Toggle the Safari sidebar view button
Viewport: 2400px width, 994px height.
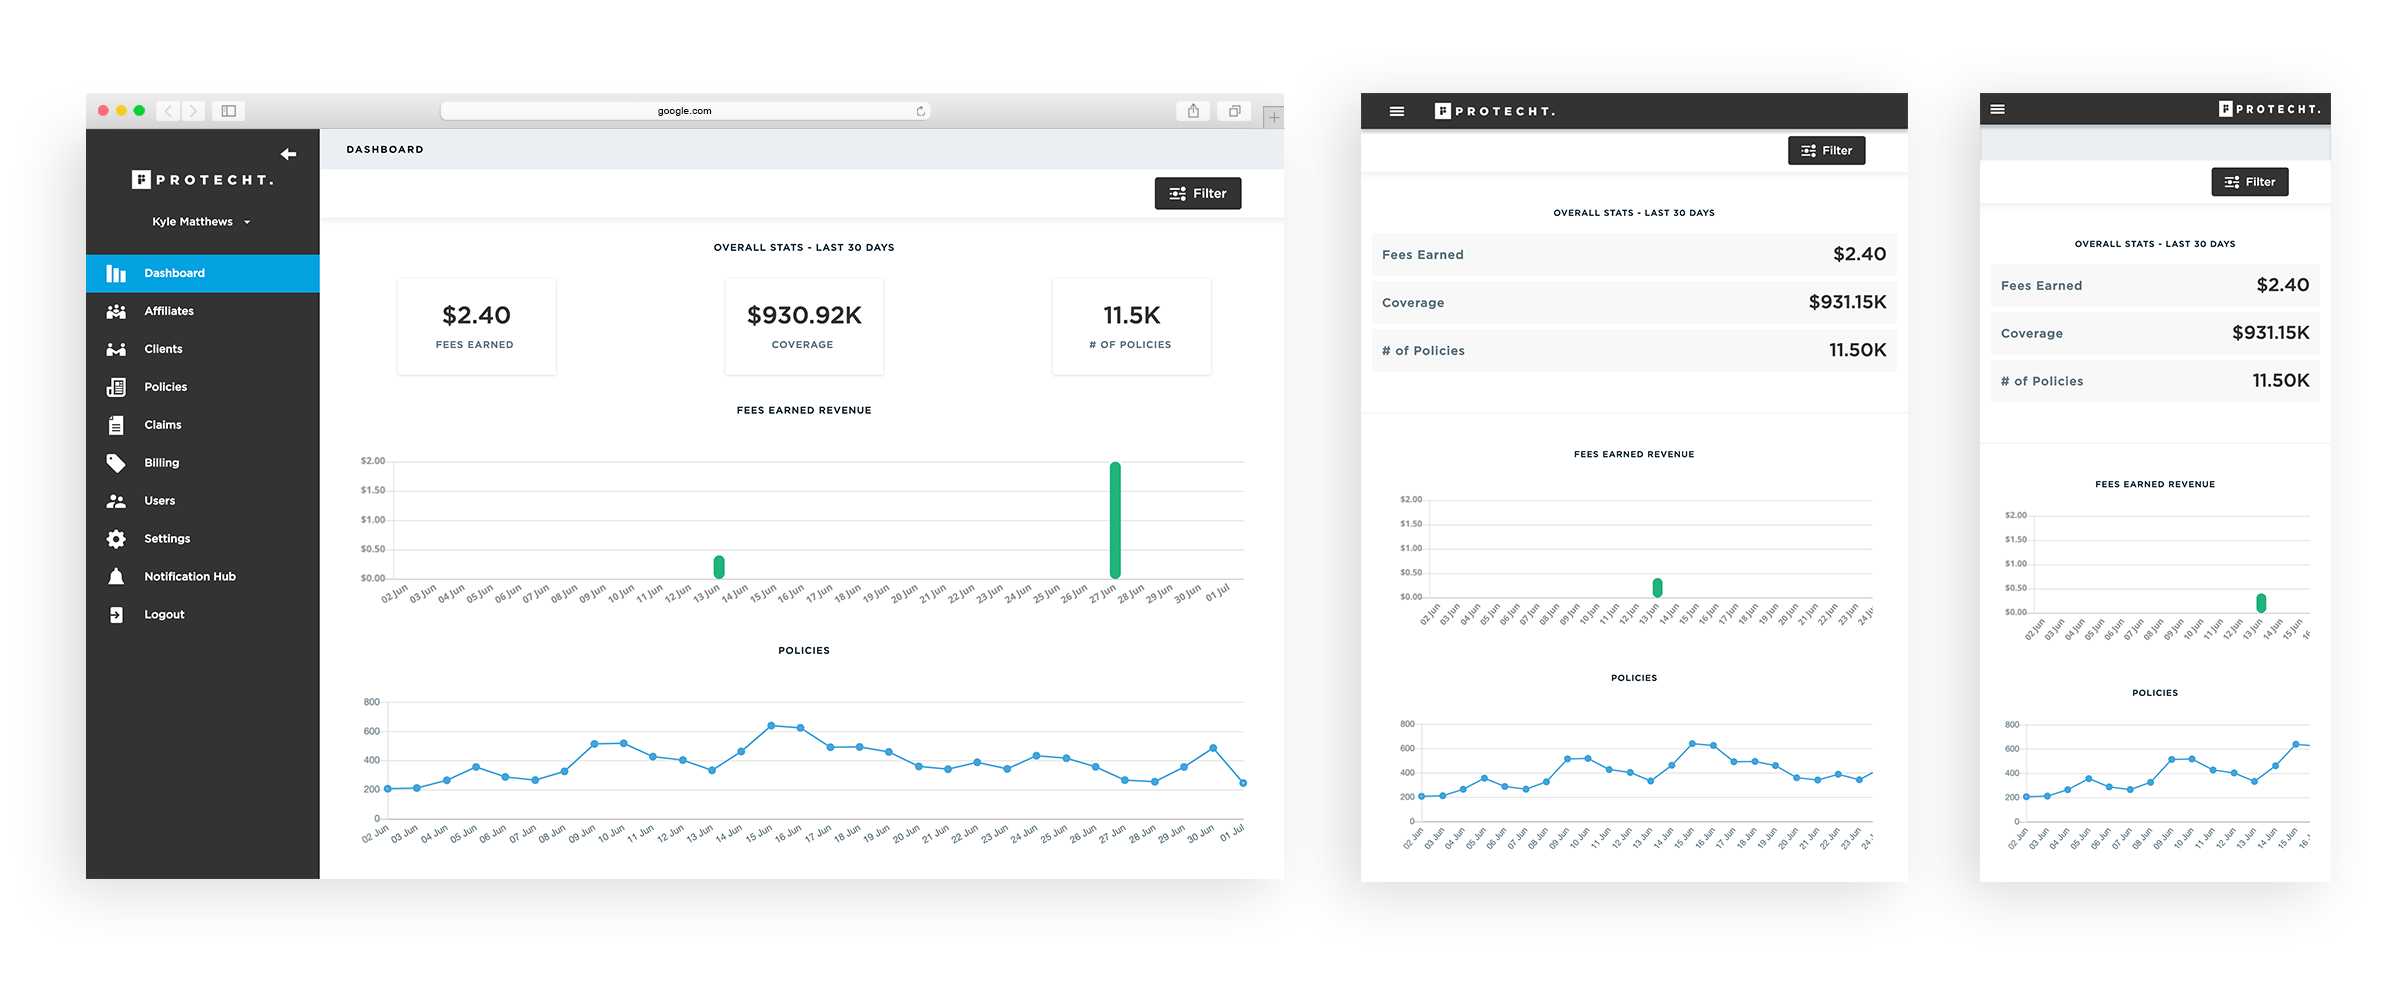tap(228, 111)
